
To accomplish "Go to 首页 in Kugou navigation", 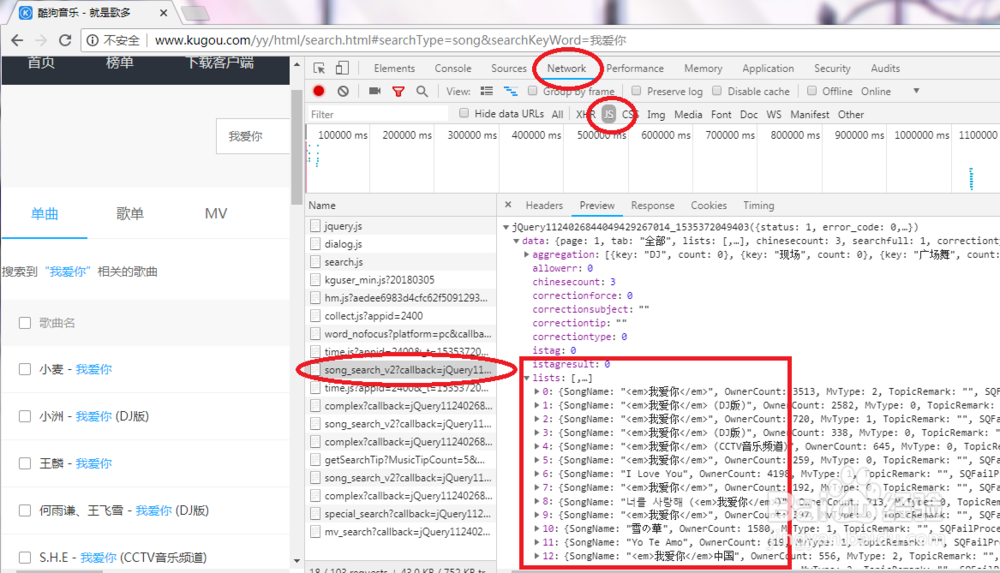I will click(x=41, y=63).
